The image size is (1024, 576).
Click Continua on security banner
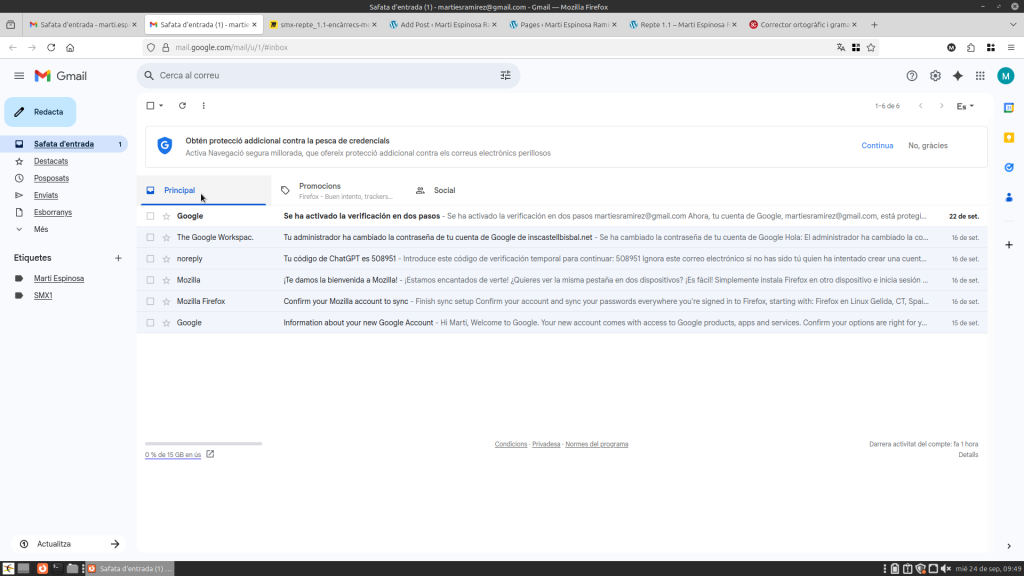(877, 146)
